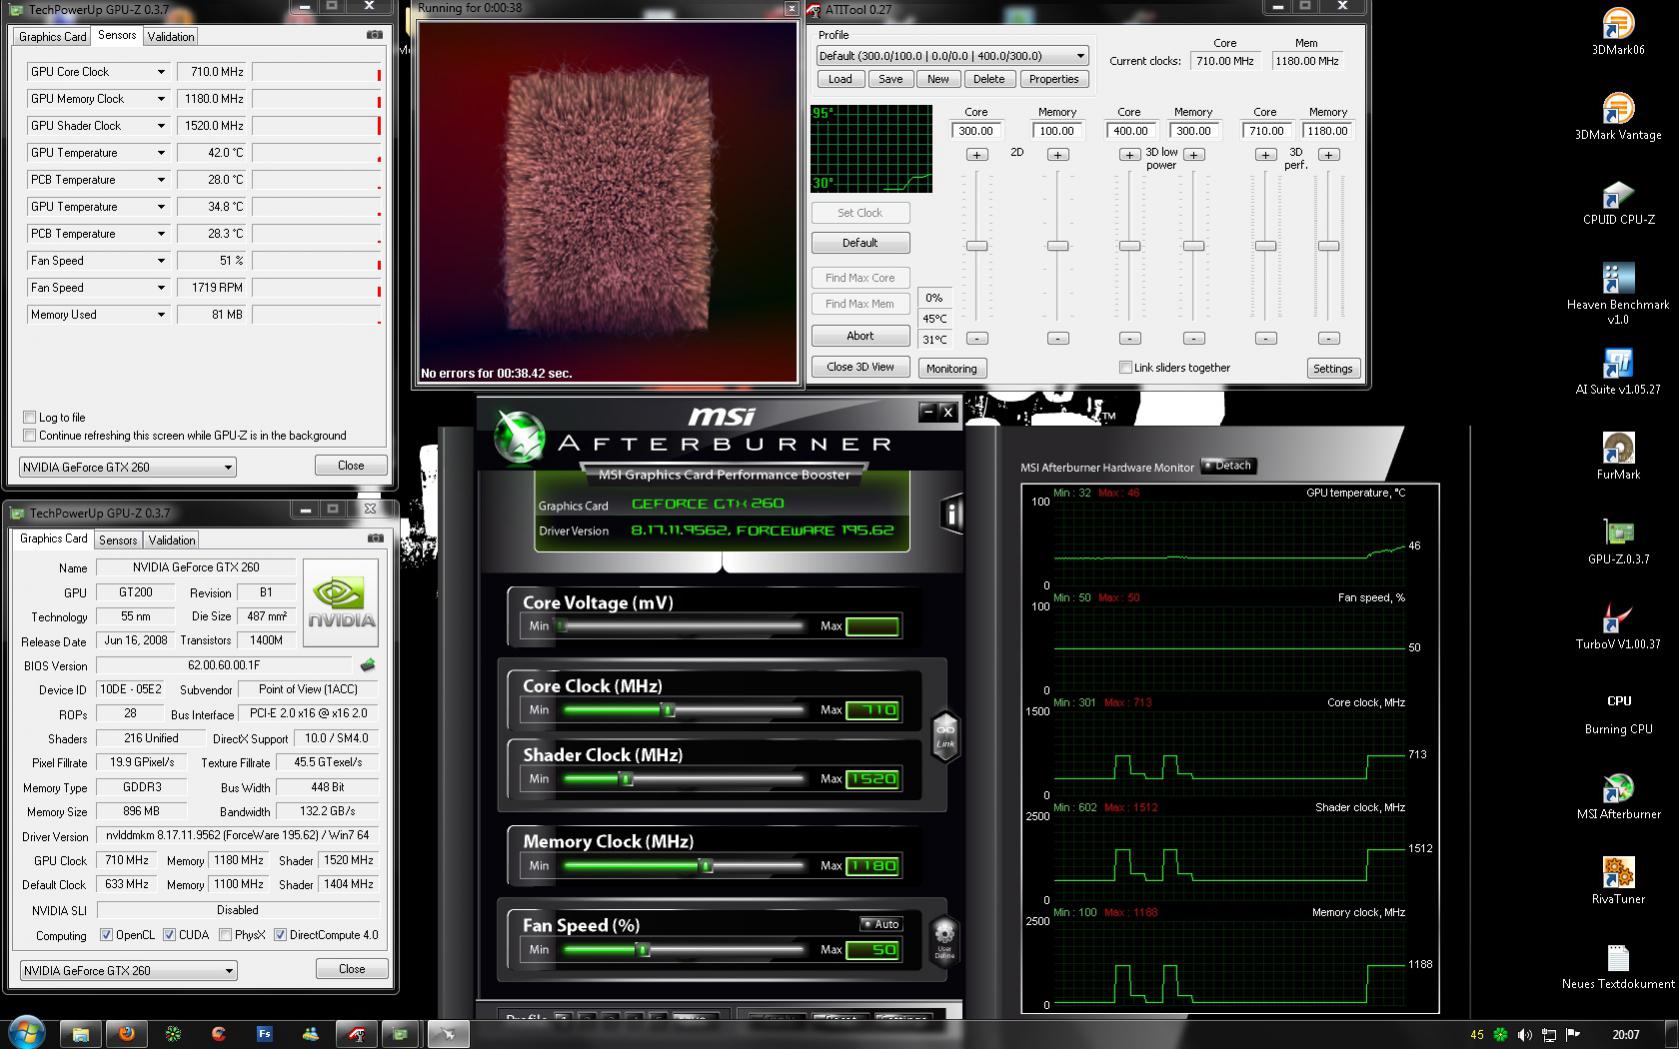Open AI Suite v1.05.27 shortcut

1617,371
